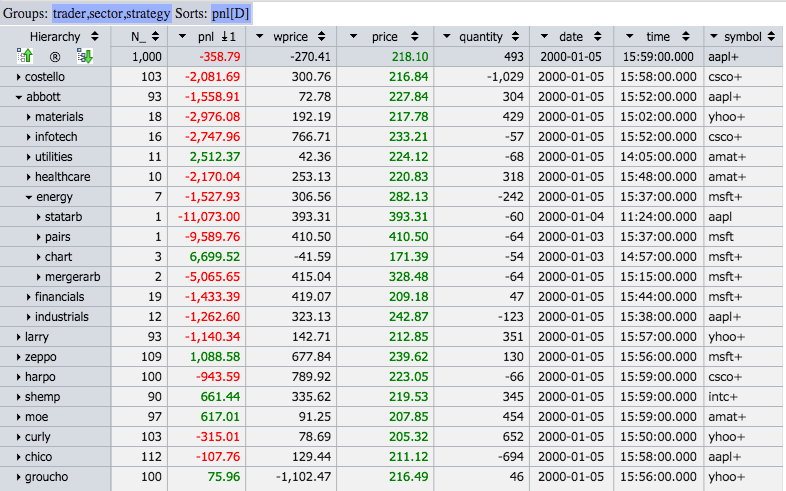
Task: Open the symbol column dropdown menu
Action: click(713, 37)
